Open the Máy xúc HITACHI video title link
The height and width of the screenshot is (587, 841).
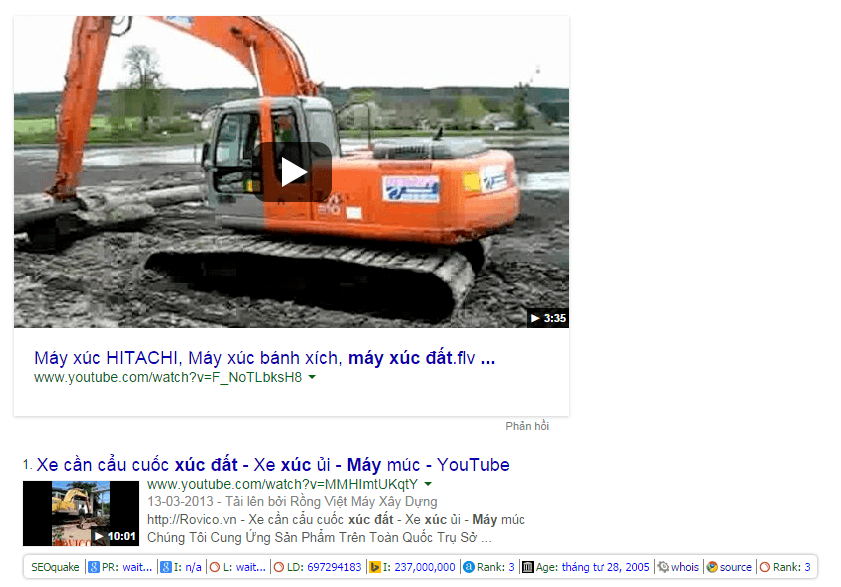264,358
